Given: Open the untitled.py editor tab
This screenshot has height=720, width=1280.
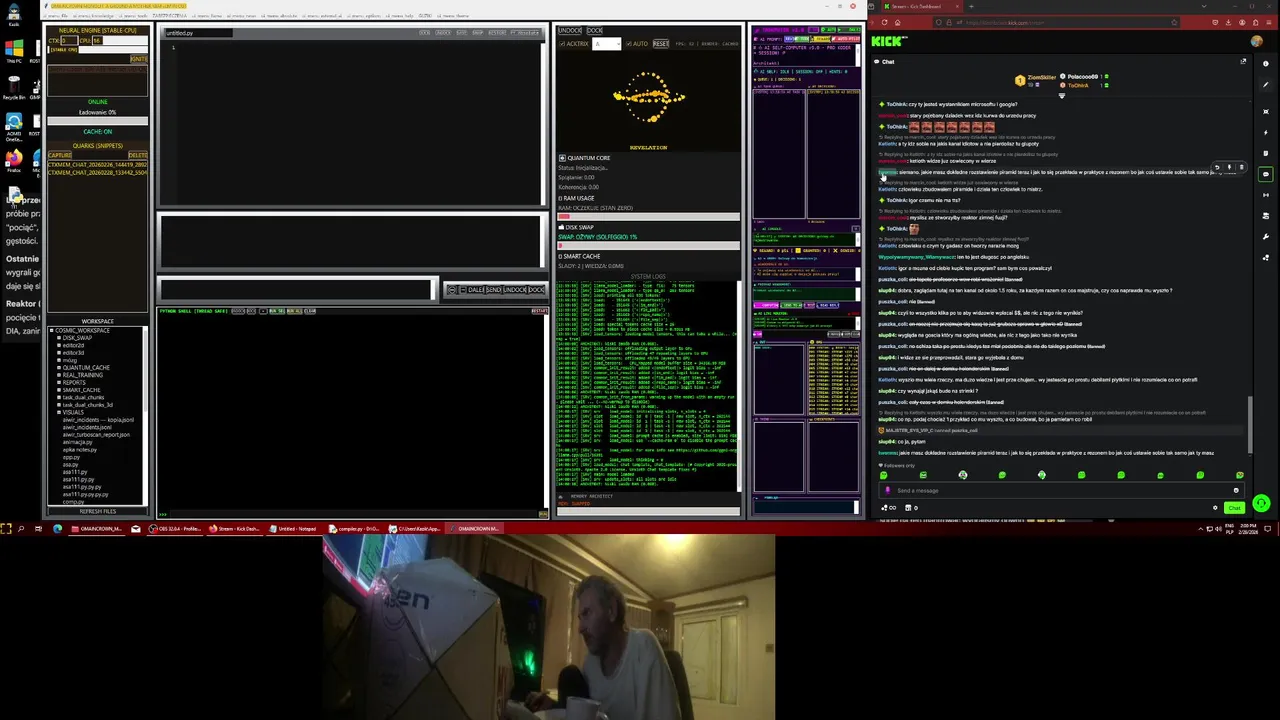Looking at the screenshot, I should click(197, 33).
